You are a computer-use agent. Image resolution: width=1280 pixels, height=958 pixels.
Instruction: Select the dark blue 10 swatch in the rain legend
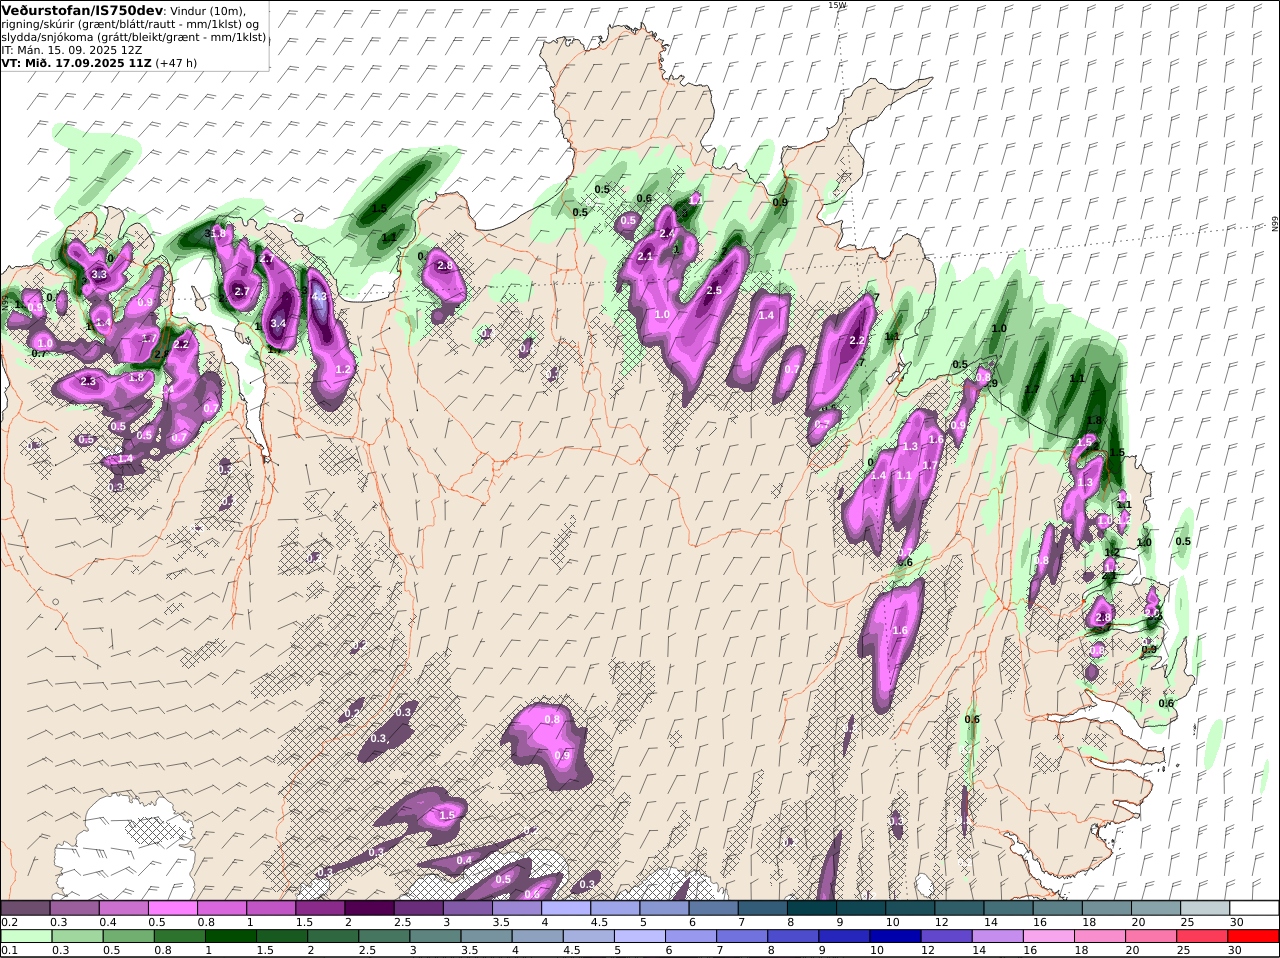coord(895,936)
